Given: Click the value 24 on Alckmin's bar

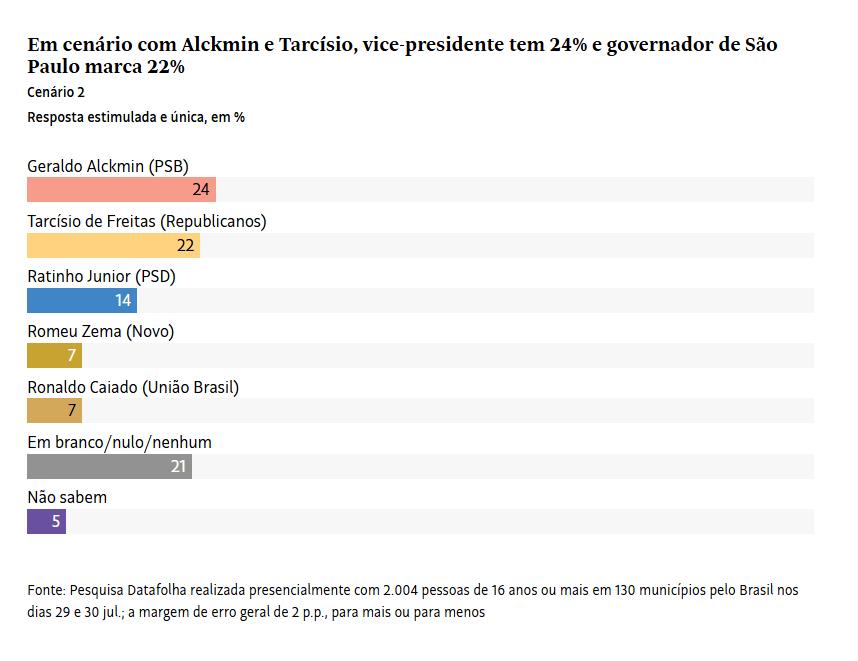Looking at the screenshot, I should coord(201,189).
